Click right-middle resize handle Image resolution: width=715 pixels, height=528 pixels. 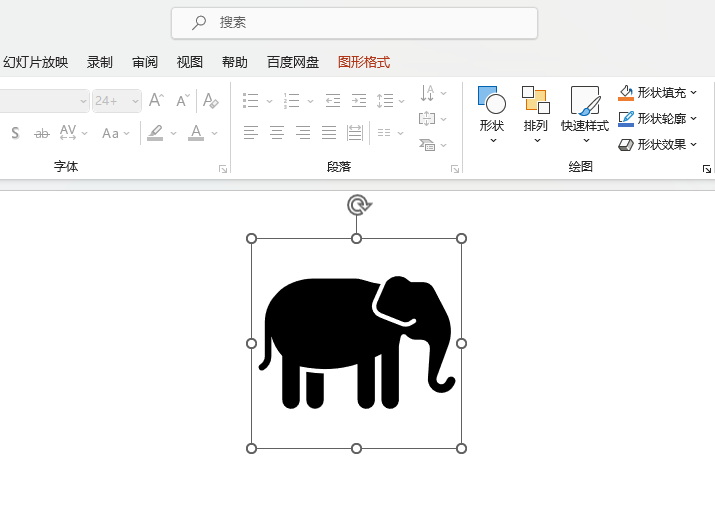pos(461,343)
